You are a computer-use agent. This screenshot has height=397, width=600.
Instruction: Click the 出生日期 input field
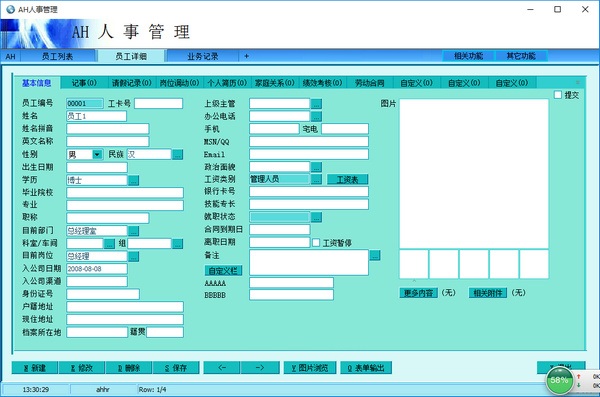[x=97, y=167]
